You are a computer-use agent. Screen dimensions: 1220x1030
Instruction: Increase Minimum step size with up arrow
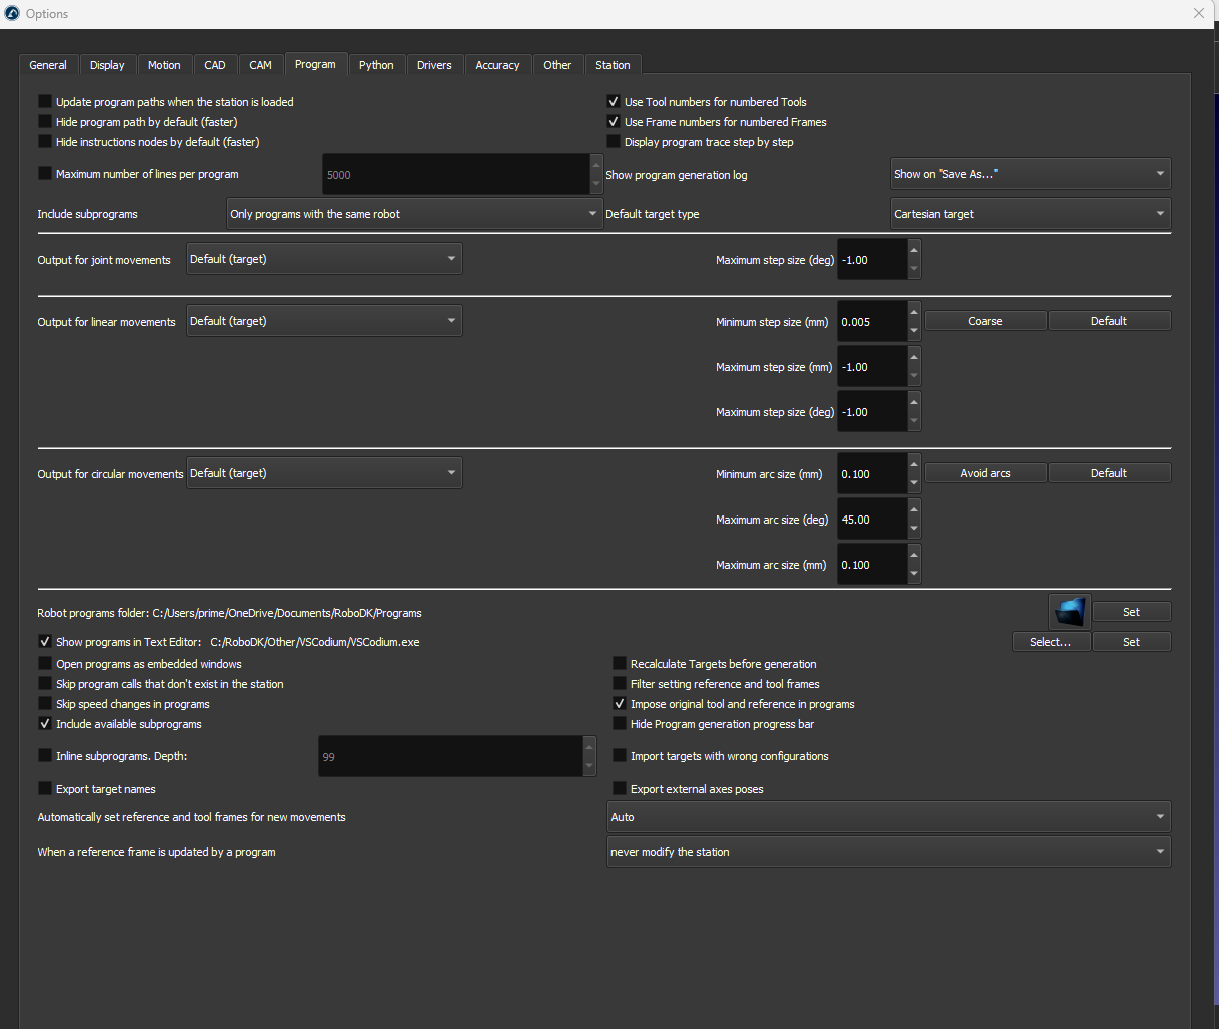pyautogui.click(x=914, y=311)
